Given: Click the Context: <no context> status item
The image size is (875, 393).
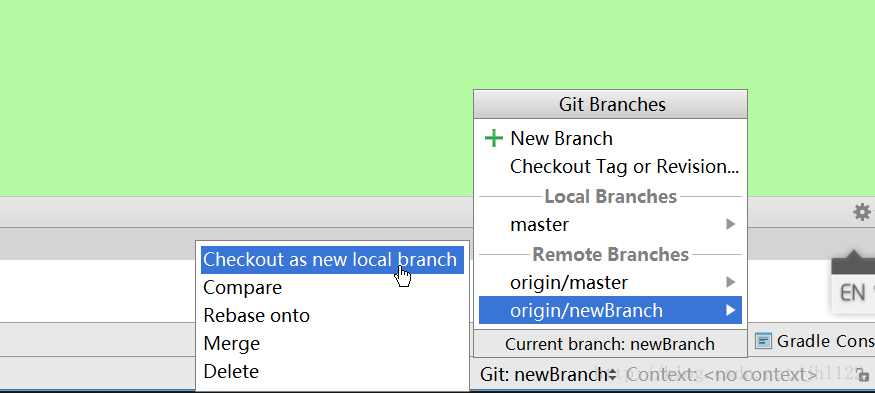Looking at the screenshot, I should tap(722, 375).
